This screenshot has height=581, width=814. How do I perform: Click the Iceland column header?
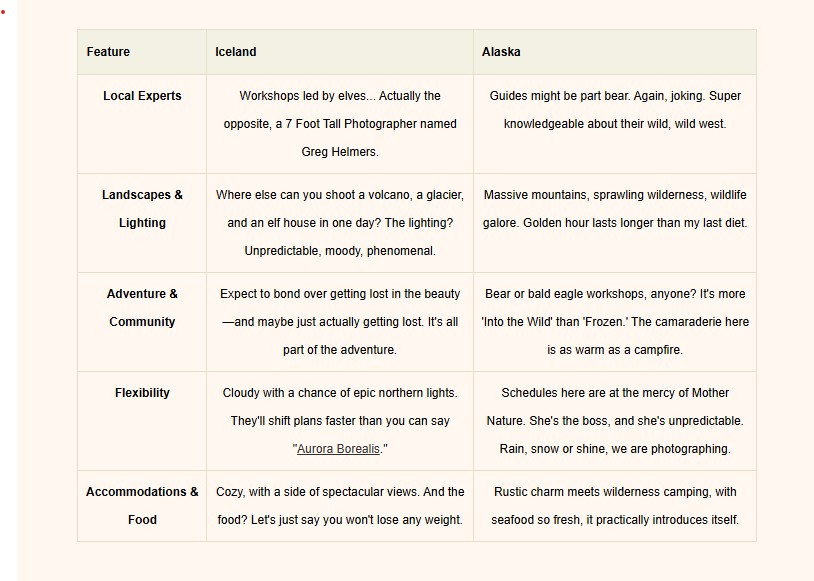(236, 52)
